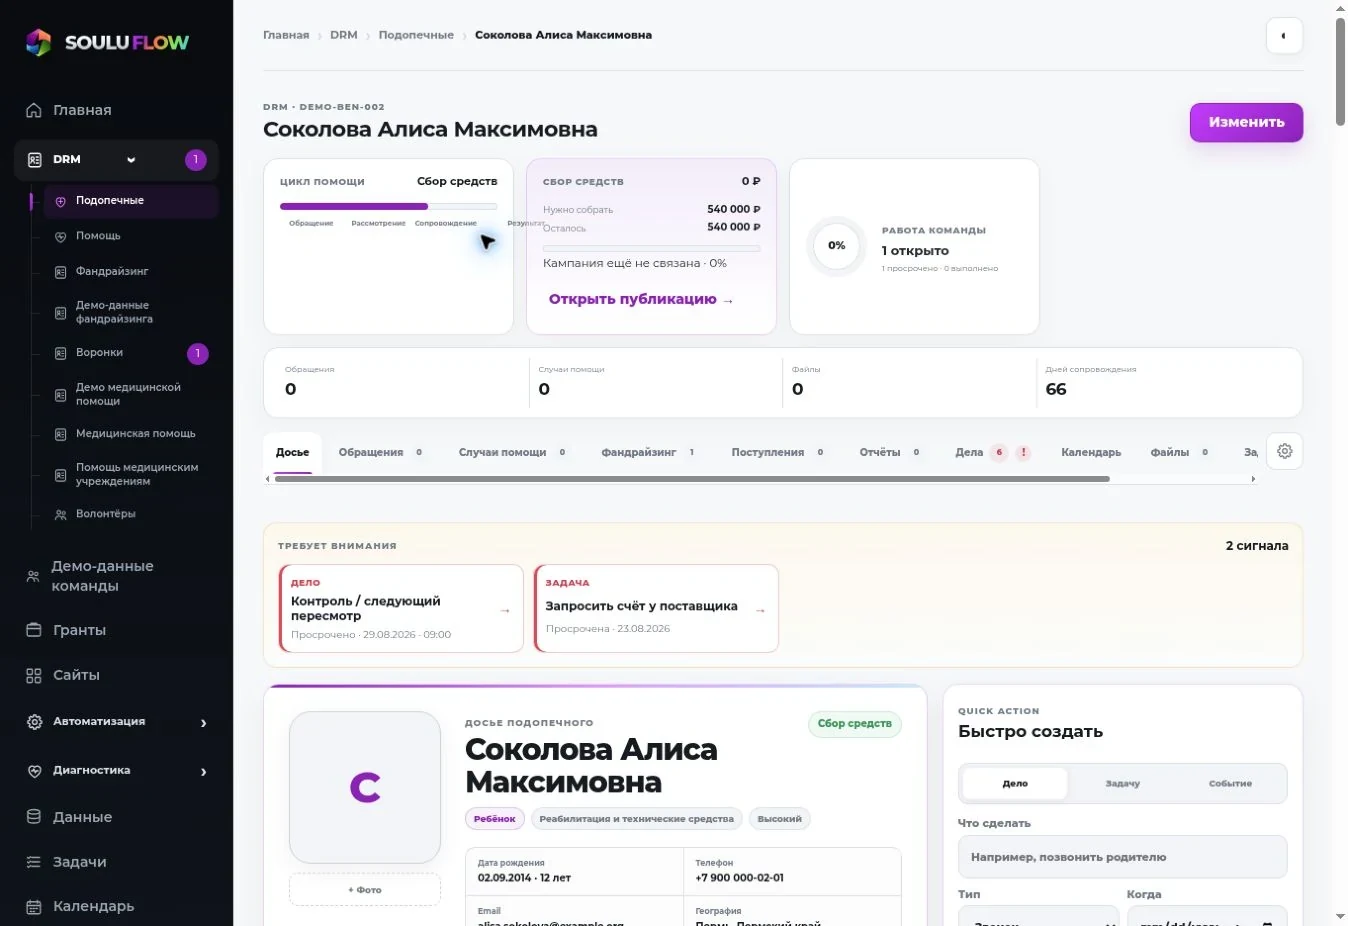Open Запросить счёт у поставщика task card
This screenshot has height=926, width=1348.
[x=656, y=608]
